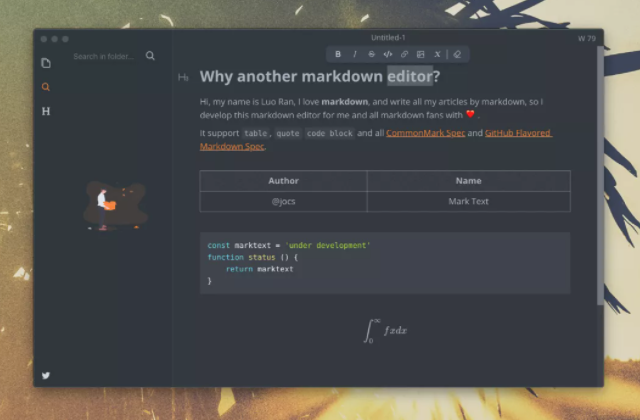Select the @jocs table cell
The height and width of the screenshot is (420, 640).
click(283, 201)
